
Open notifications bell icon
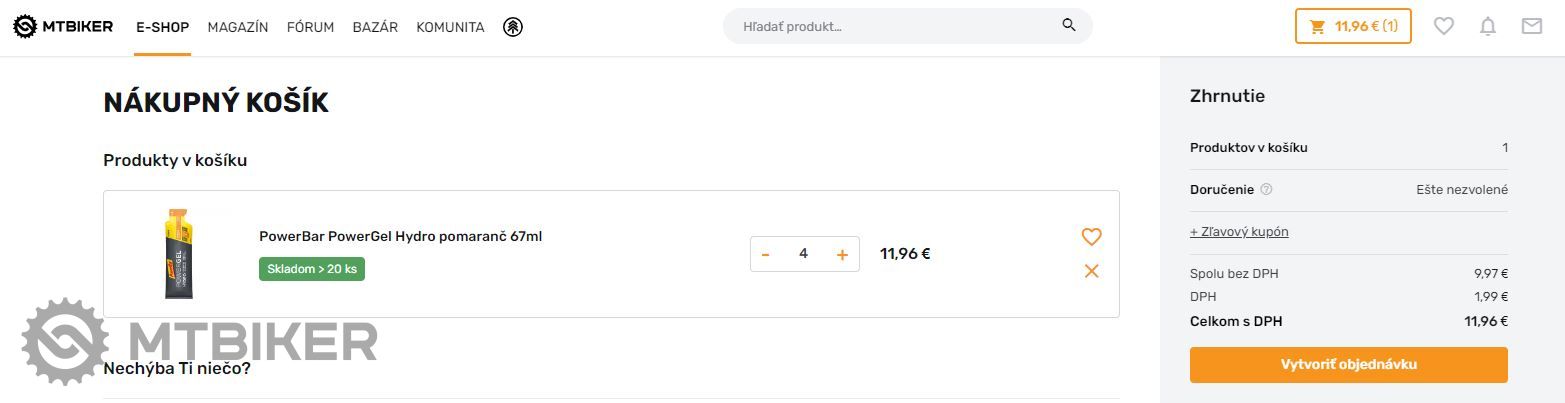(1488, 26)
